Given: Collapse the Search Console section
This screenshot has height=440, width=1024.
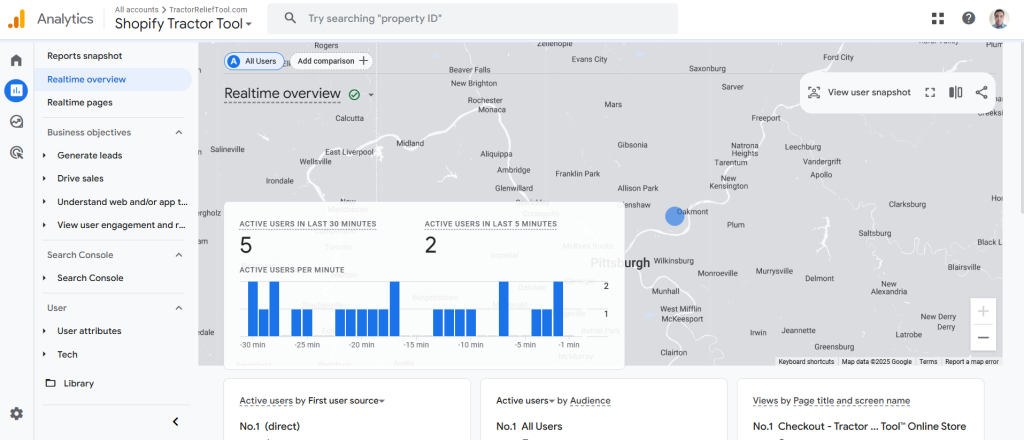Looking at the screenshot, I should (178, 255).
